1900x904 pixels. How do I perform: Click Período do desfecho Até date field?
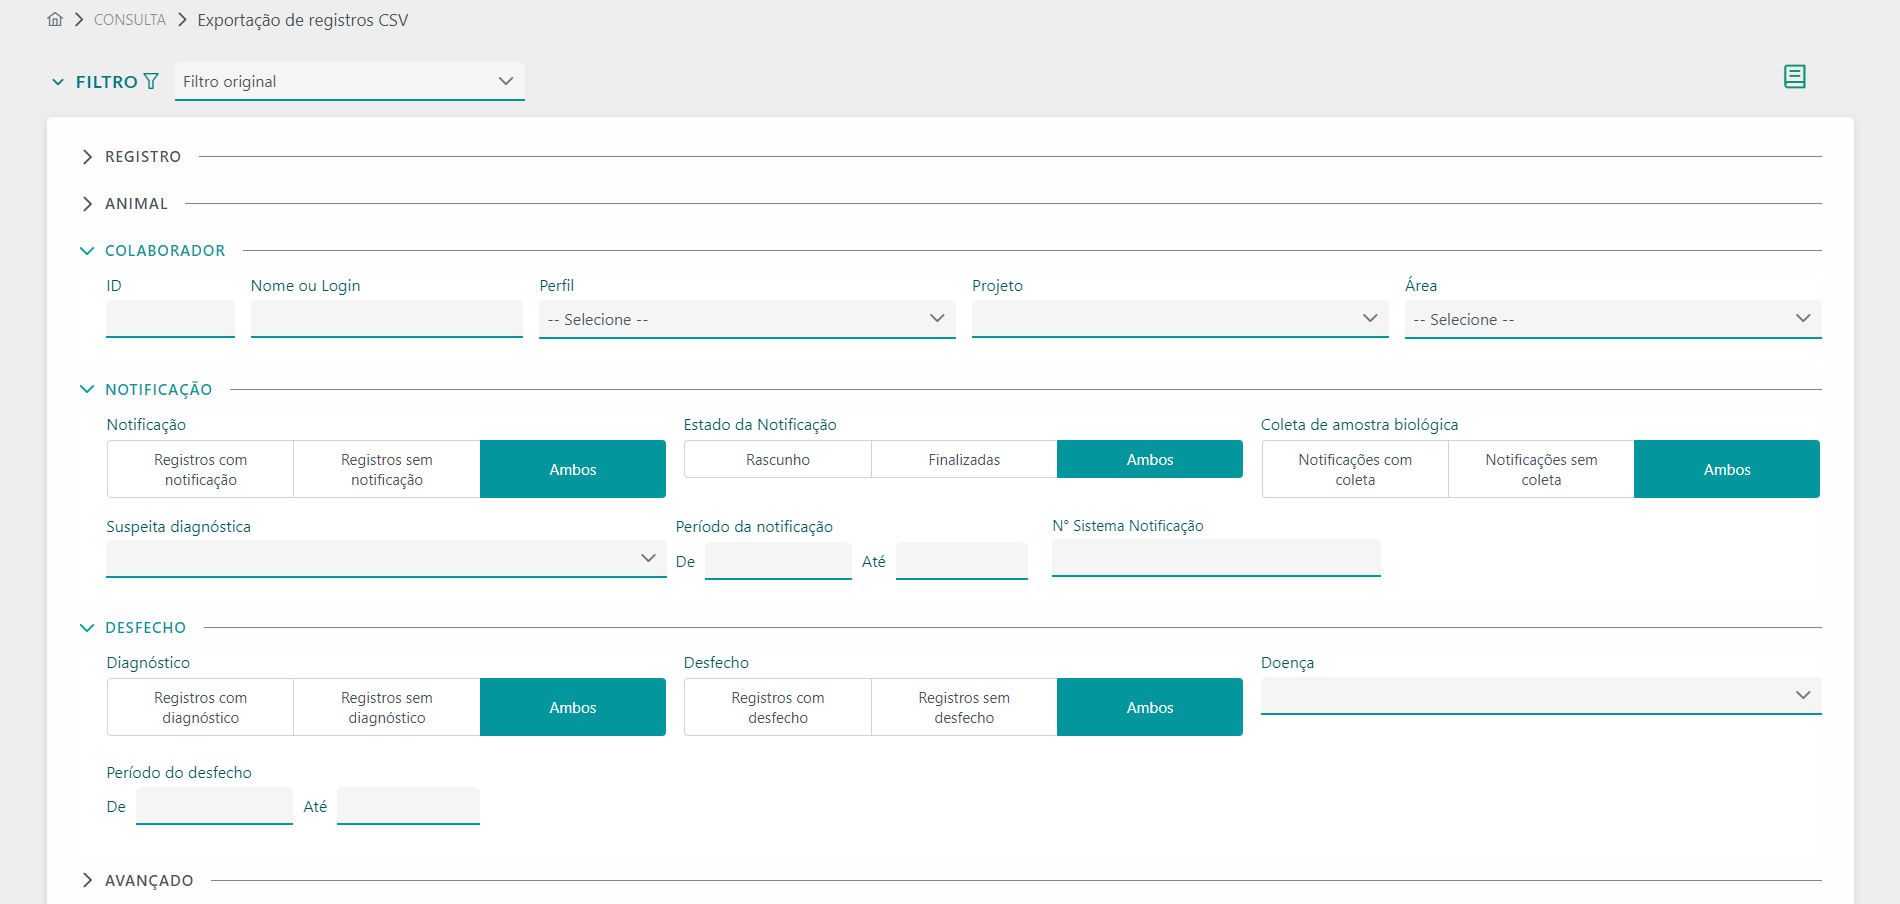[x=408, y=806]
